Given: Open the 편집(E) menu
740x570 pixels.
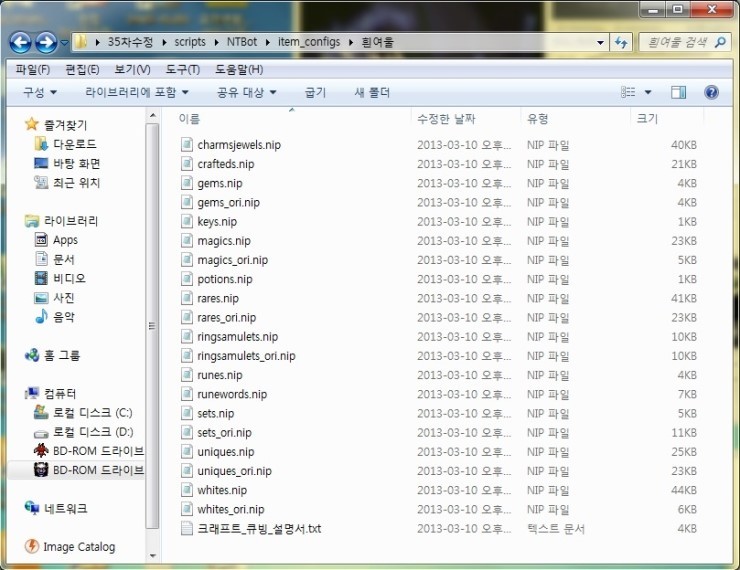Looking at the screenshot, I should (82, 70).
